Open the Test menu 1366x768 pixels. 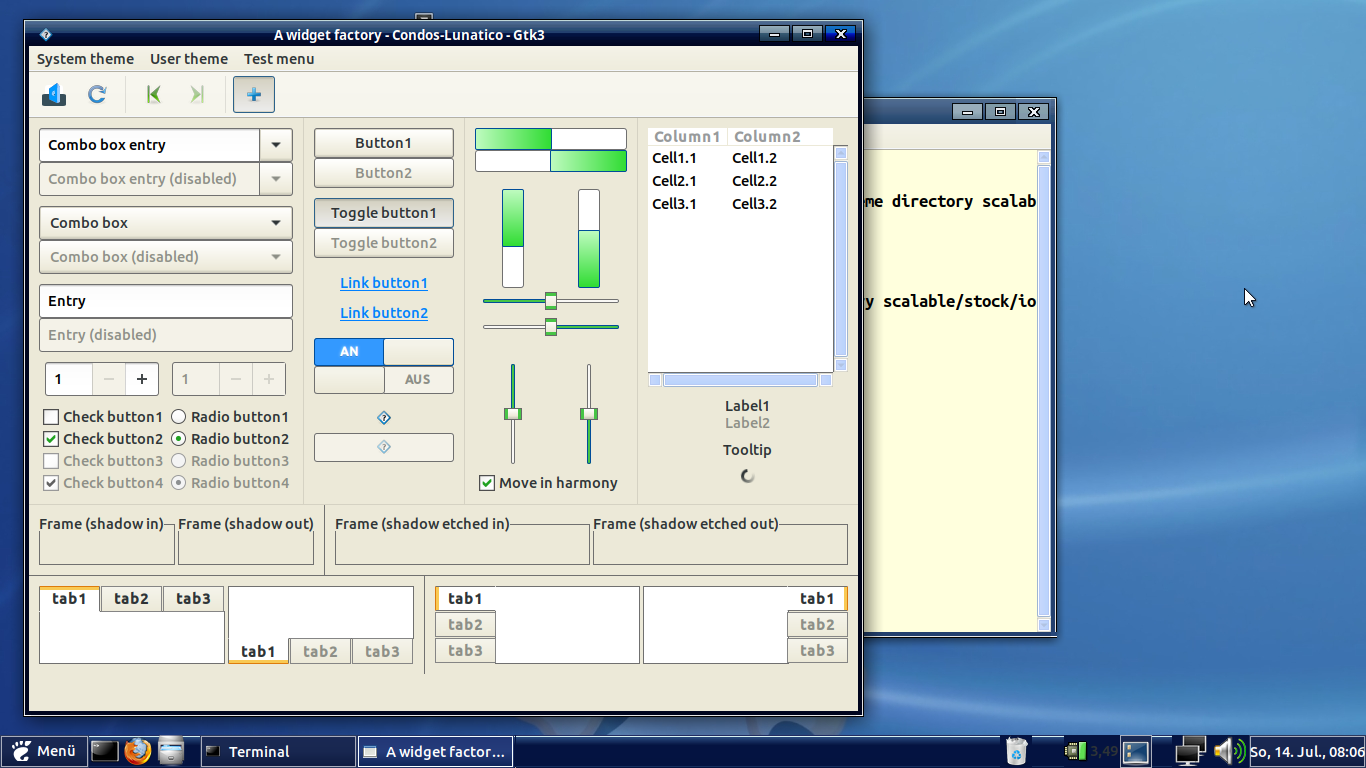tap(279, 59)
